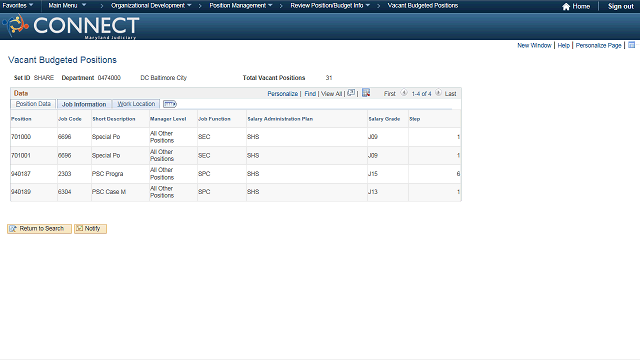Viewport: 640px width, 360px height.
Task: Expand Review Position/Budget Info breadcrumb menu
Action: (330, 5)
